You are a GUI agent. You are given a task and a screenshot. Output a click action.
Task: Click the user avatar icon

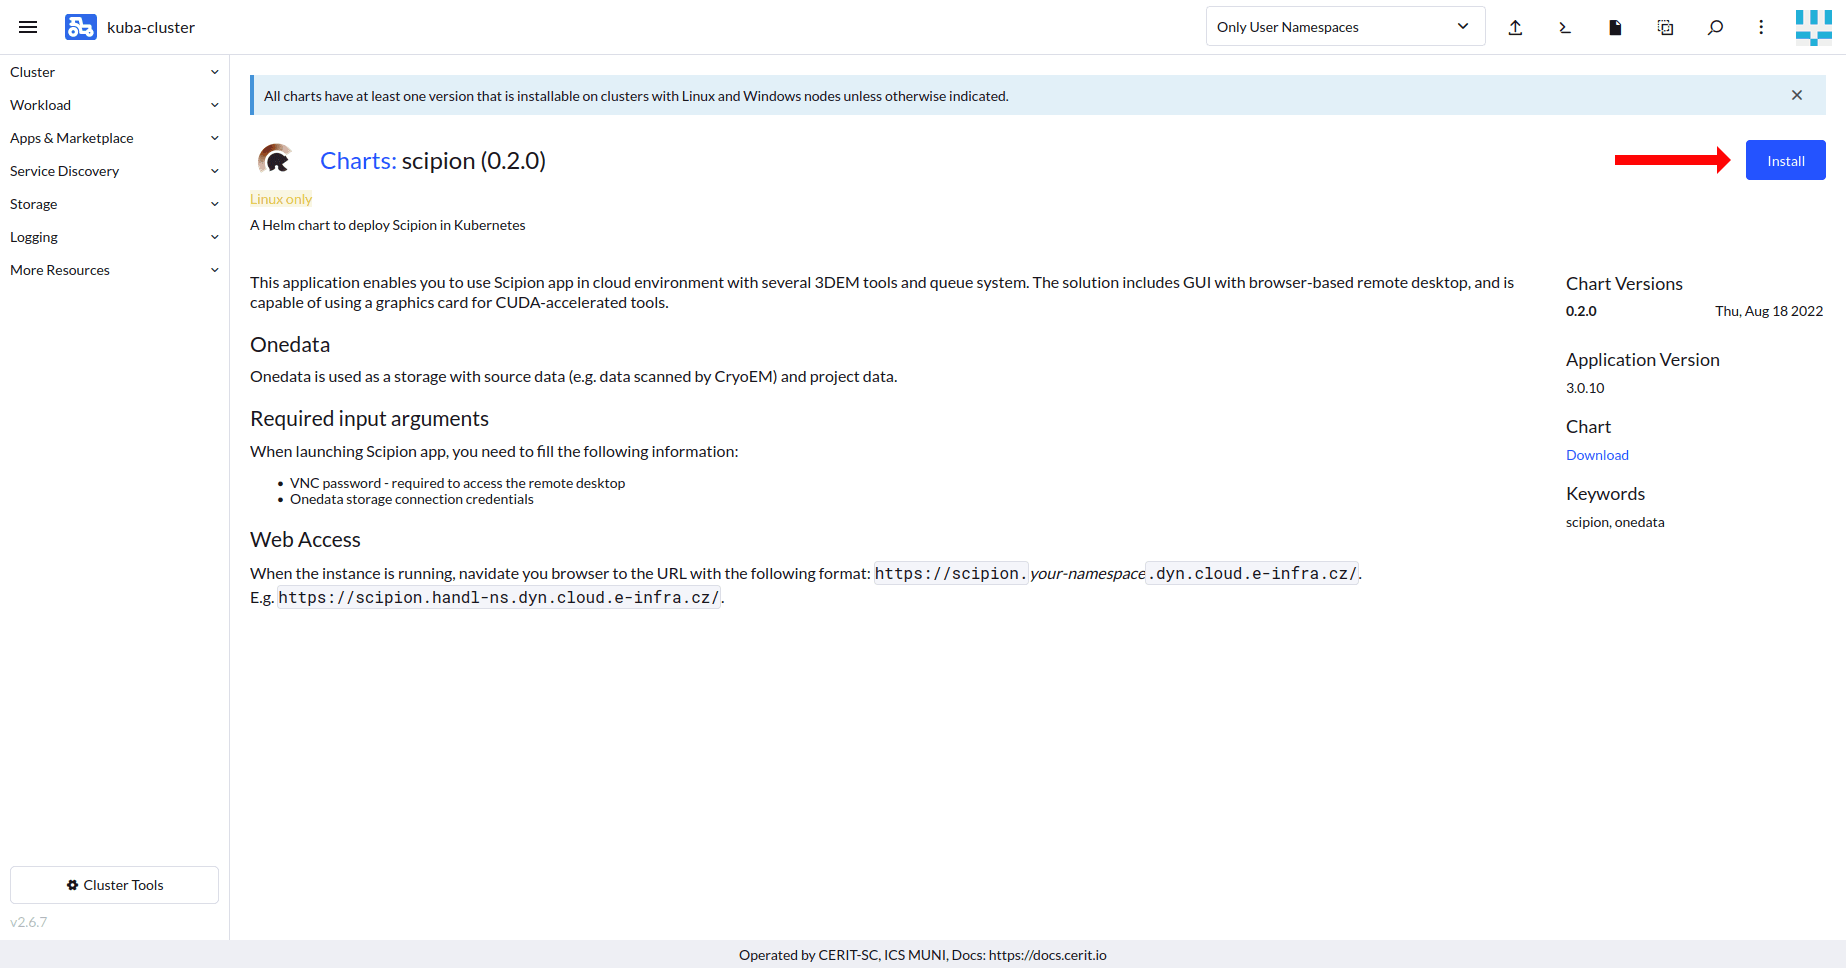click(x=1813, y=28)
